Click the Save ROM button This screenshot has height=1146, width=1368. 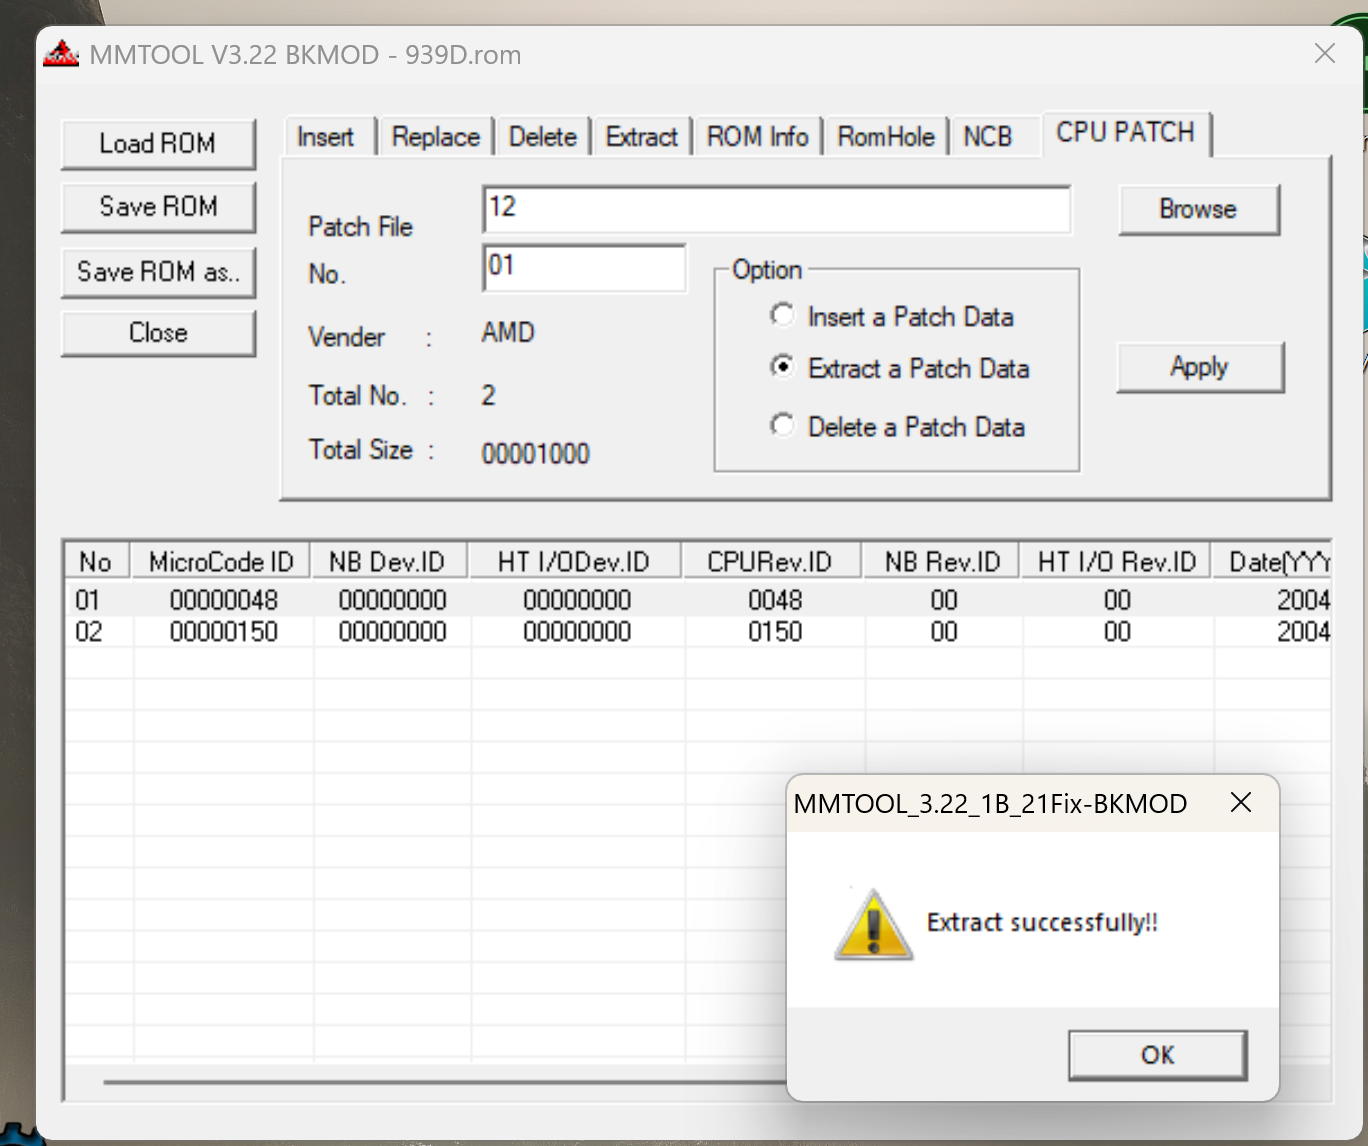[158, 207]
